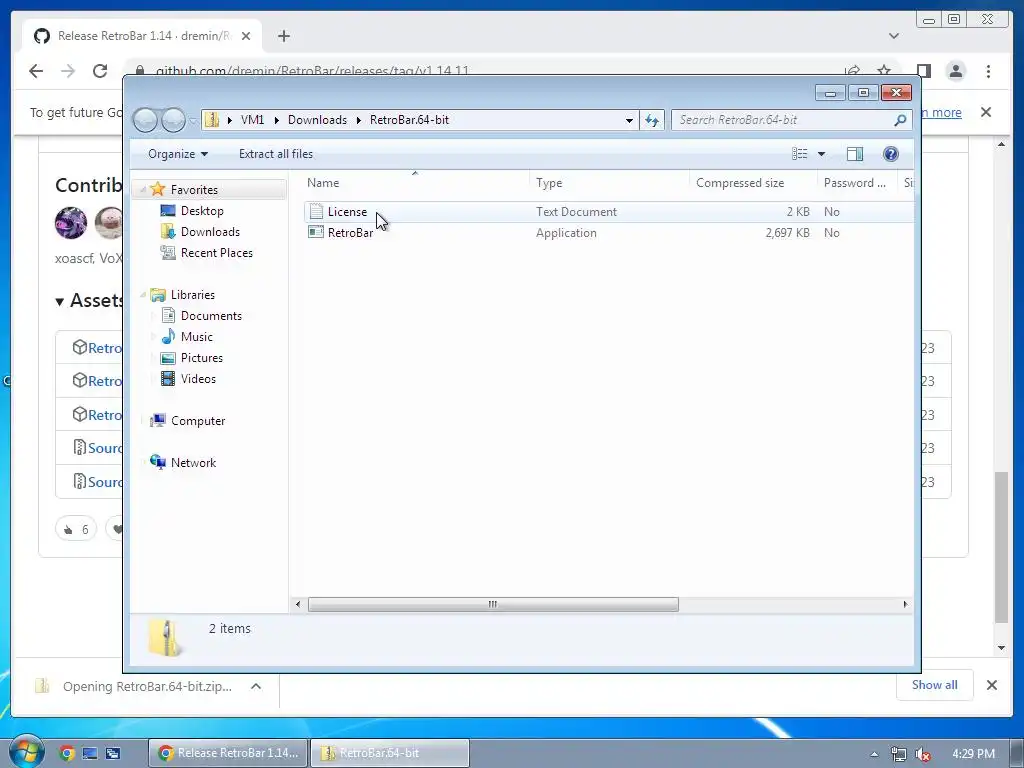Click Show all downloads button
This screenshot has width=1024, height=768.
[x=935, y=685]
